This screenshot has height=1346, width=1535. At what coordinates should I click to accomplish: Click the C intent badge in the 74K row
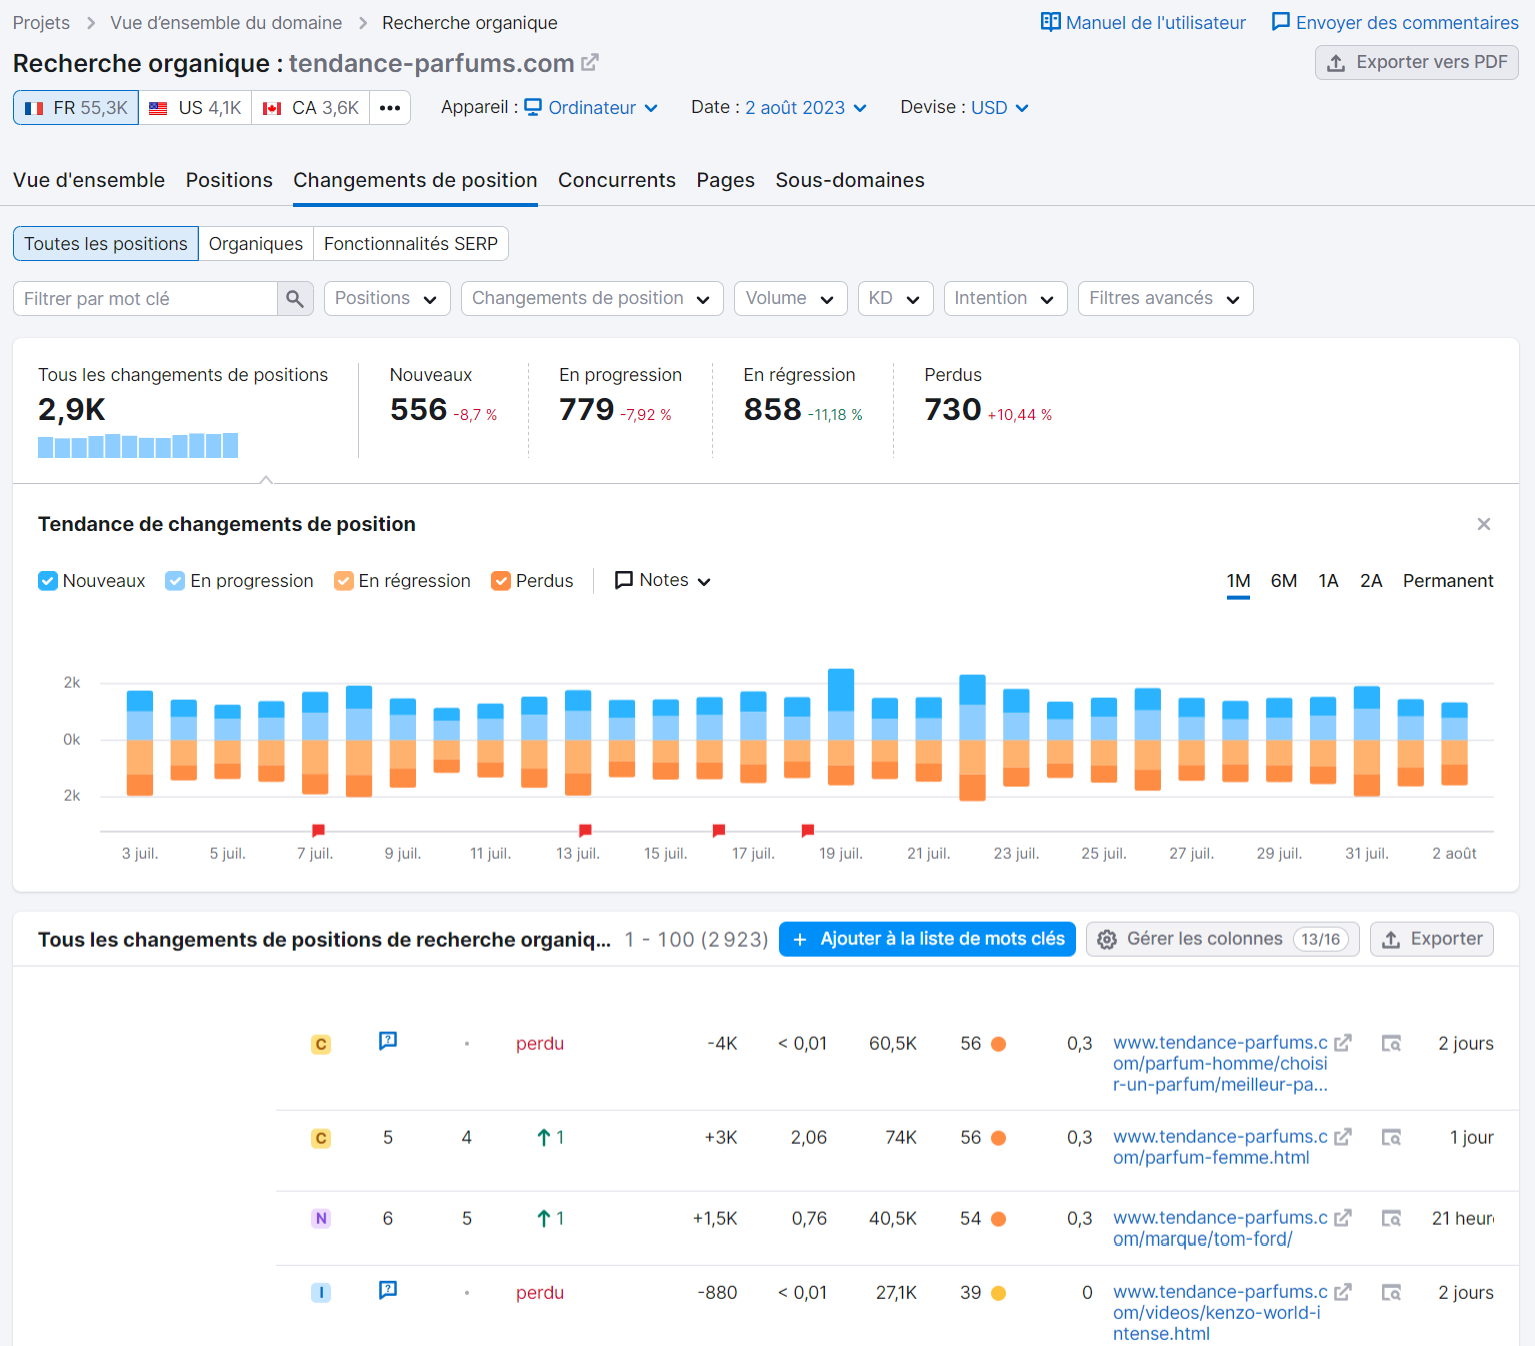[x=321, y=1138]
